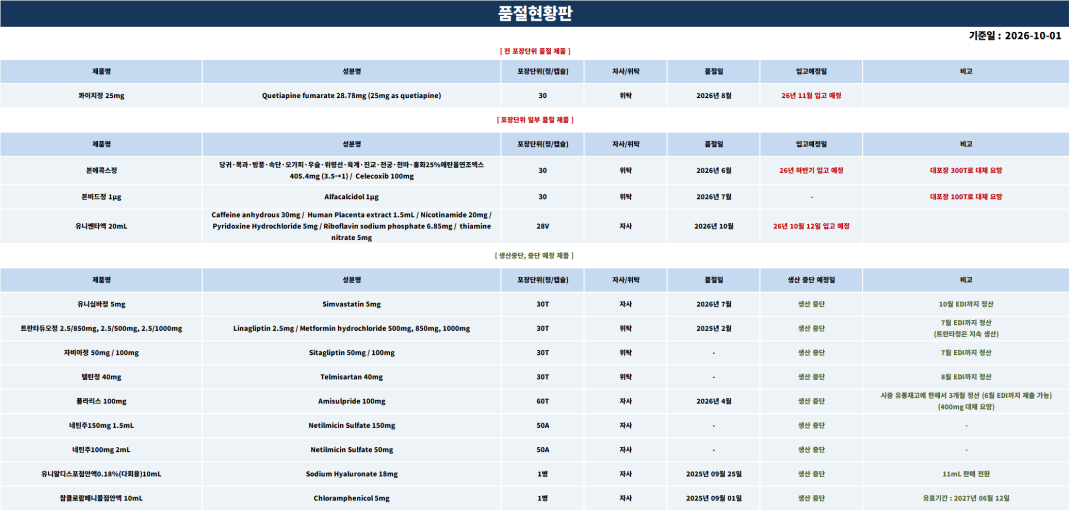1070x511 pixels.
Task: Click the 11mL 판매 전환 note
Action: click(x=966, y=474)
